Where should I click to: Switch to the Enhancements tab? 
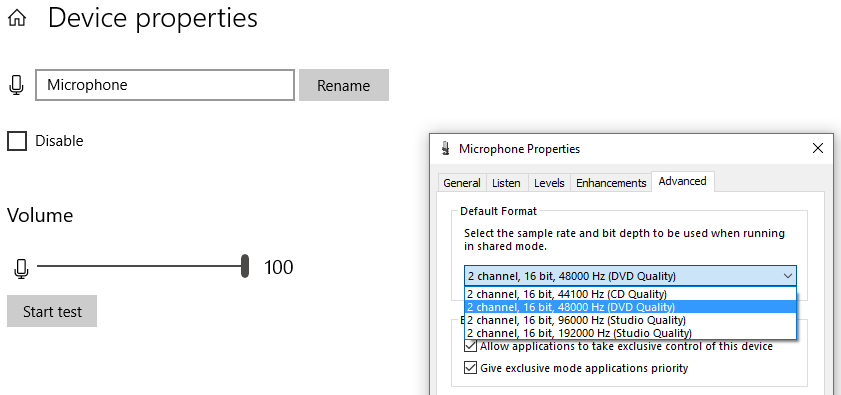pos(611,183)
